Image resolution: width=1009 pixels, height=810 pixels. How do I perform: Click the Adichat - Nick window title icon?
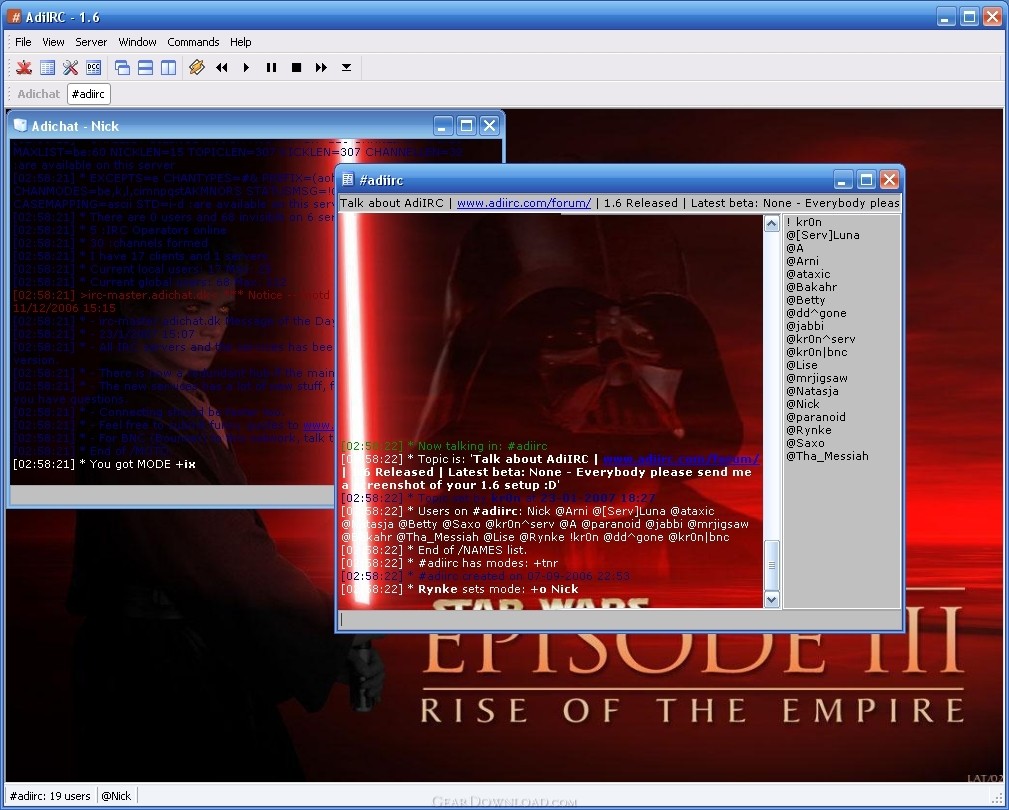pos(21,125)
